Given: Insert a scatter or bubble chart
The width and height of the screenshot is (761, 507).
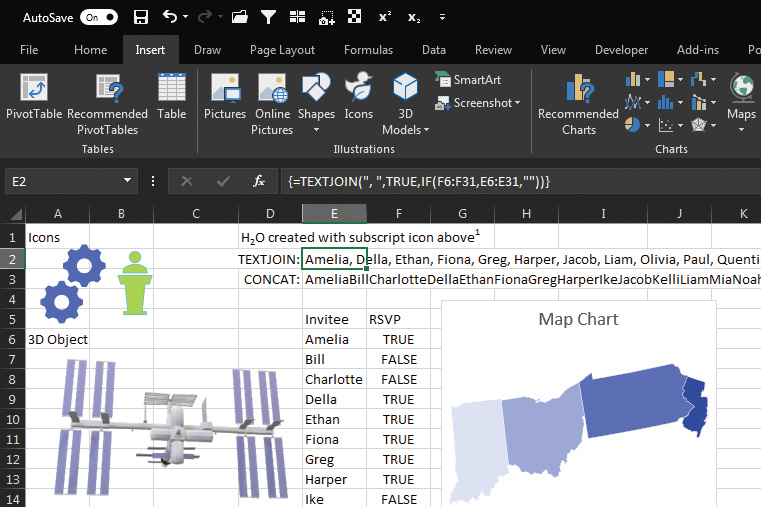Looking at the screenshot, I should coord(671,125).
